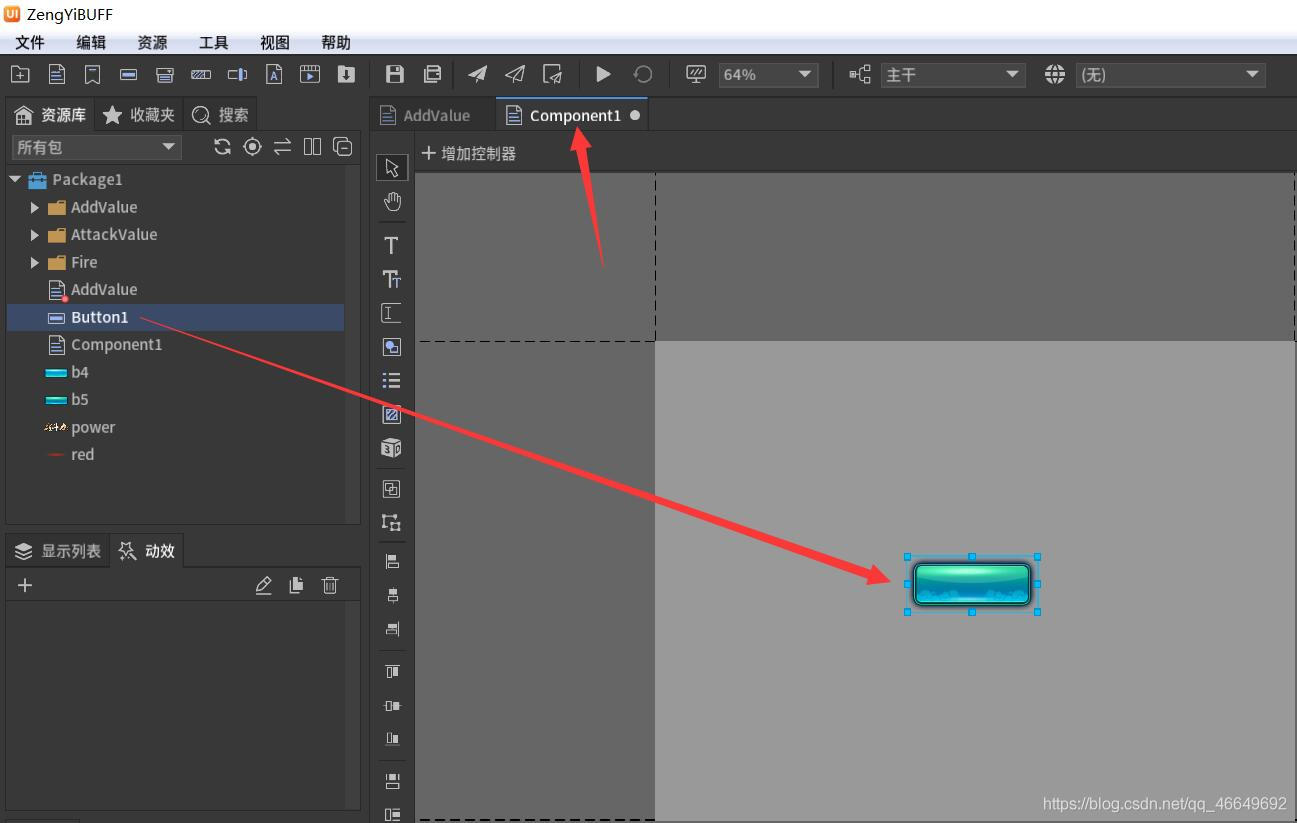The height and width of the screenshot is (823, 1297).
Task: Switch to the 搜索 search tab
Action: (220, 115)
